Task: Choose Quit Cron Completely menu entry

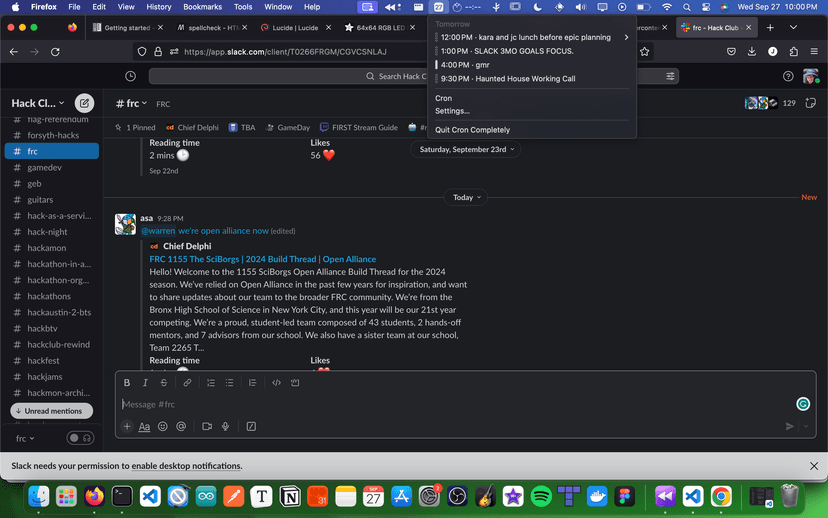Action: click(x=472, y=130)
